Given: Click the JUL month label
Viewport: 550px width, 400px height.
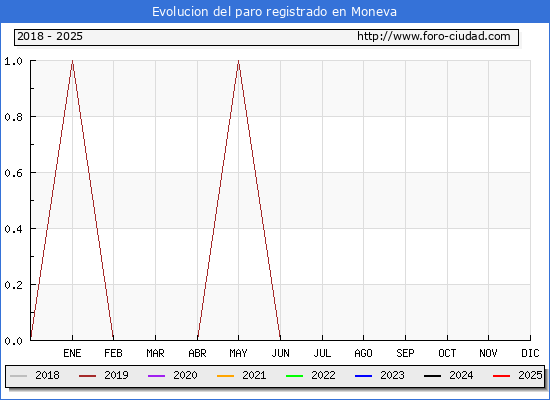Looking at the screenshot, I should (322, 353).
